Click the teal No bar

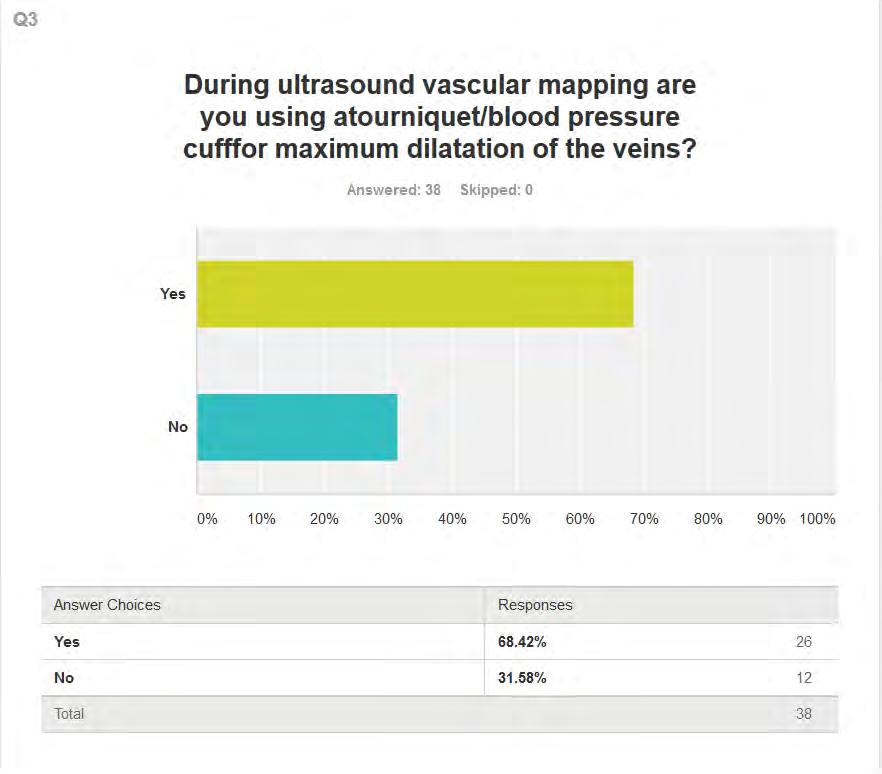(297, 427)
